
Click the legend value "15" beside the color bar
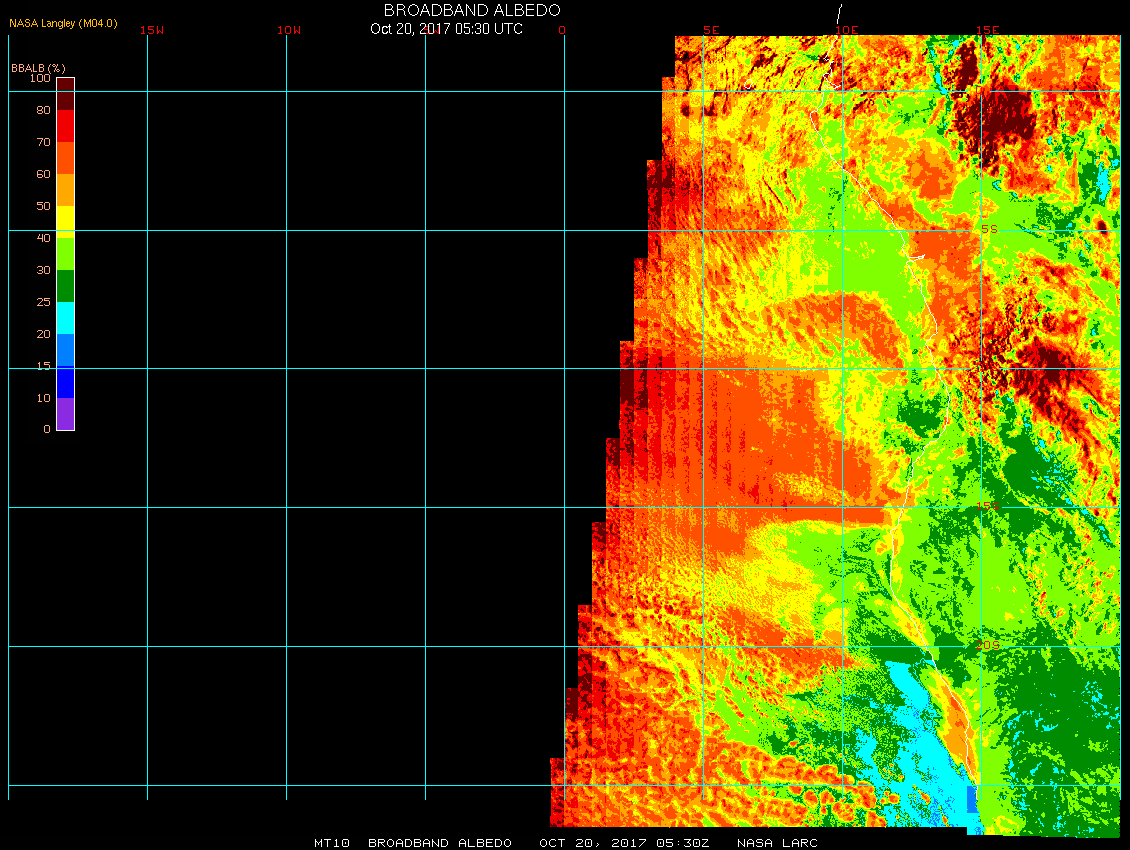click(43, 366)
